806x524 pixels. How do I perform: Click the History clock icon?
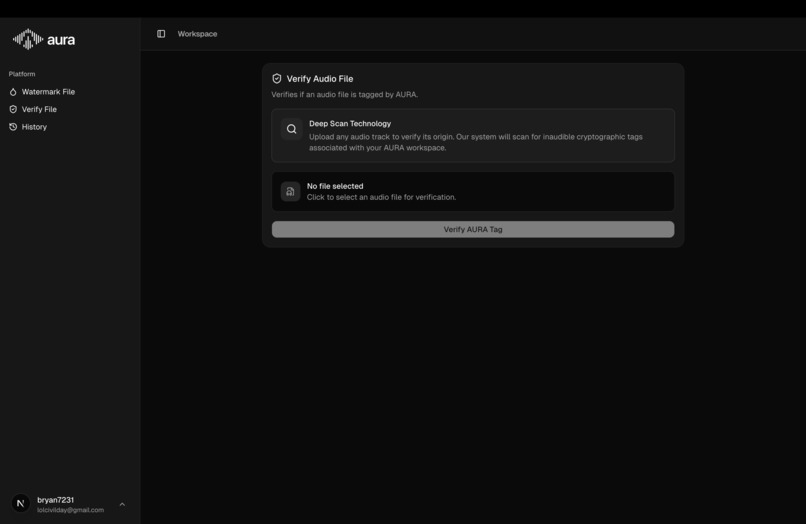pos(13,127)
